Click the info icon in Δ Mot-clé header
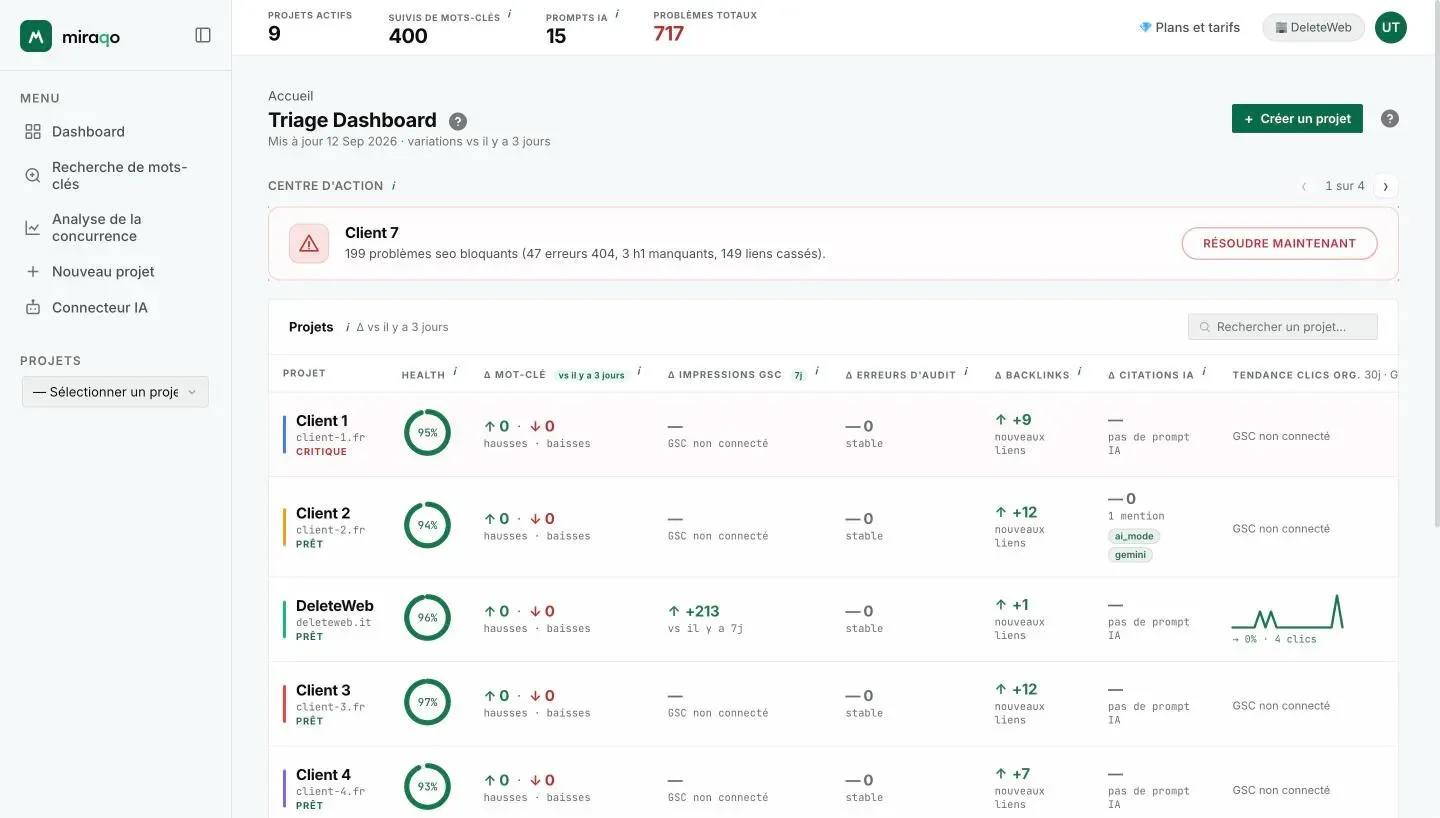This screenshot has width=1440, height=818. pos(639,371)
